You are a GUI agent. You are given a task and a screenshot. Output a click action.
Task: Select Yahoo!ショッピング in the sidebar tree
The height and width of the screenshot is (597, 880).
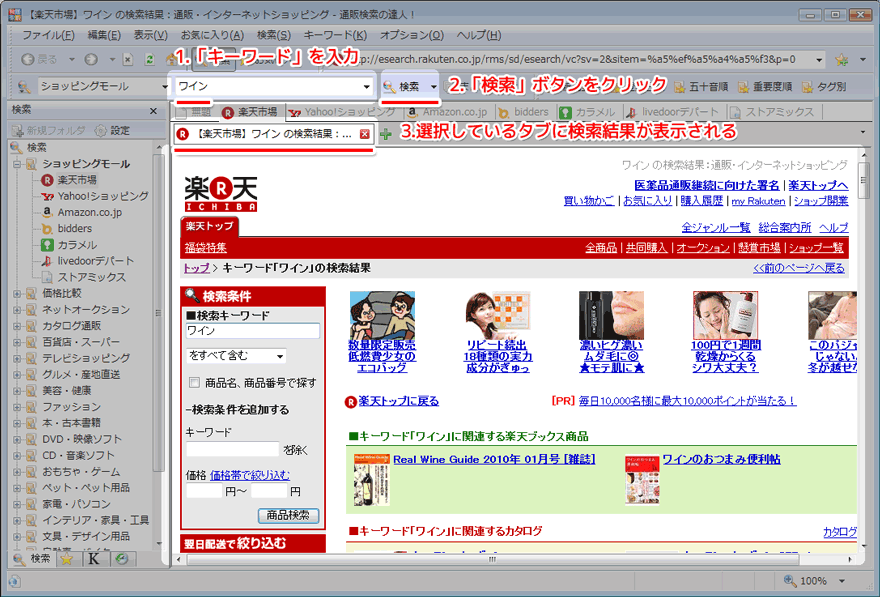(x=103, y=196)
